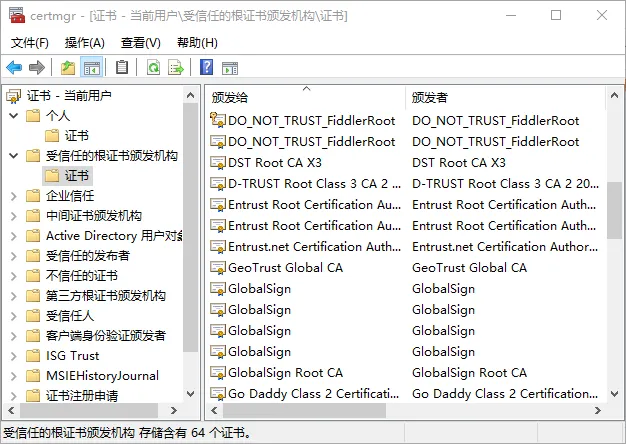626x444 pixels.
Task: Click tree pane horizontal scroll right arrow
Action: pos(174,410)
